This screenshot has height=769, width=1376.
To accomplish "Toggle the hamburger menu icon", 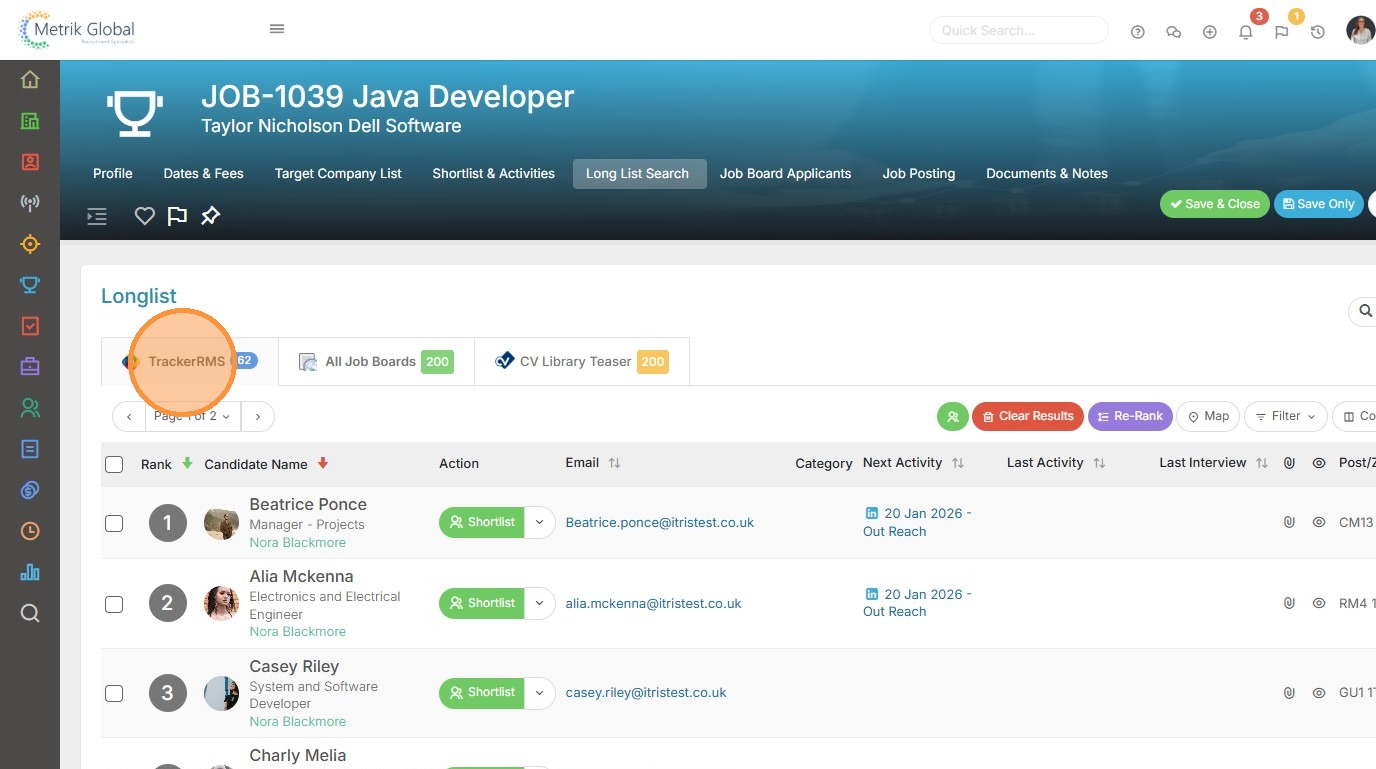I will pyautogui.click(x=277, y=29).
